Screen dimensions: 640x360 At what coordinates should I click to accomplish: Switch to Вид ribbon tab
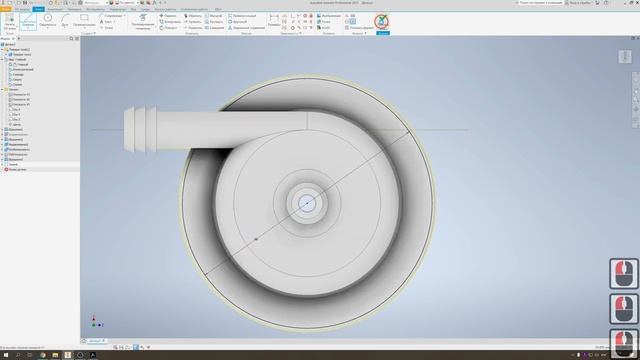pos(133,9)
